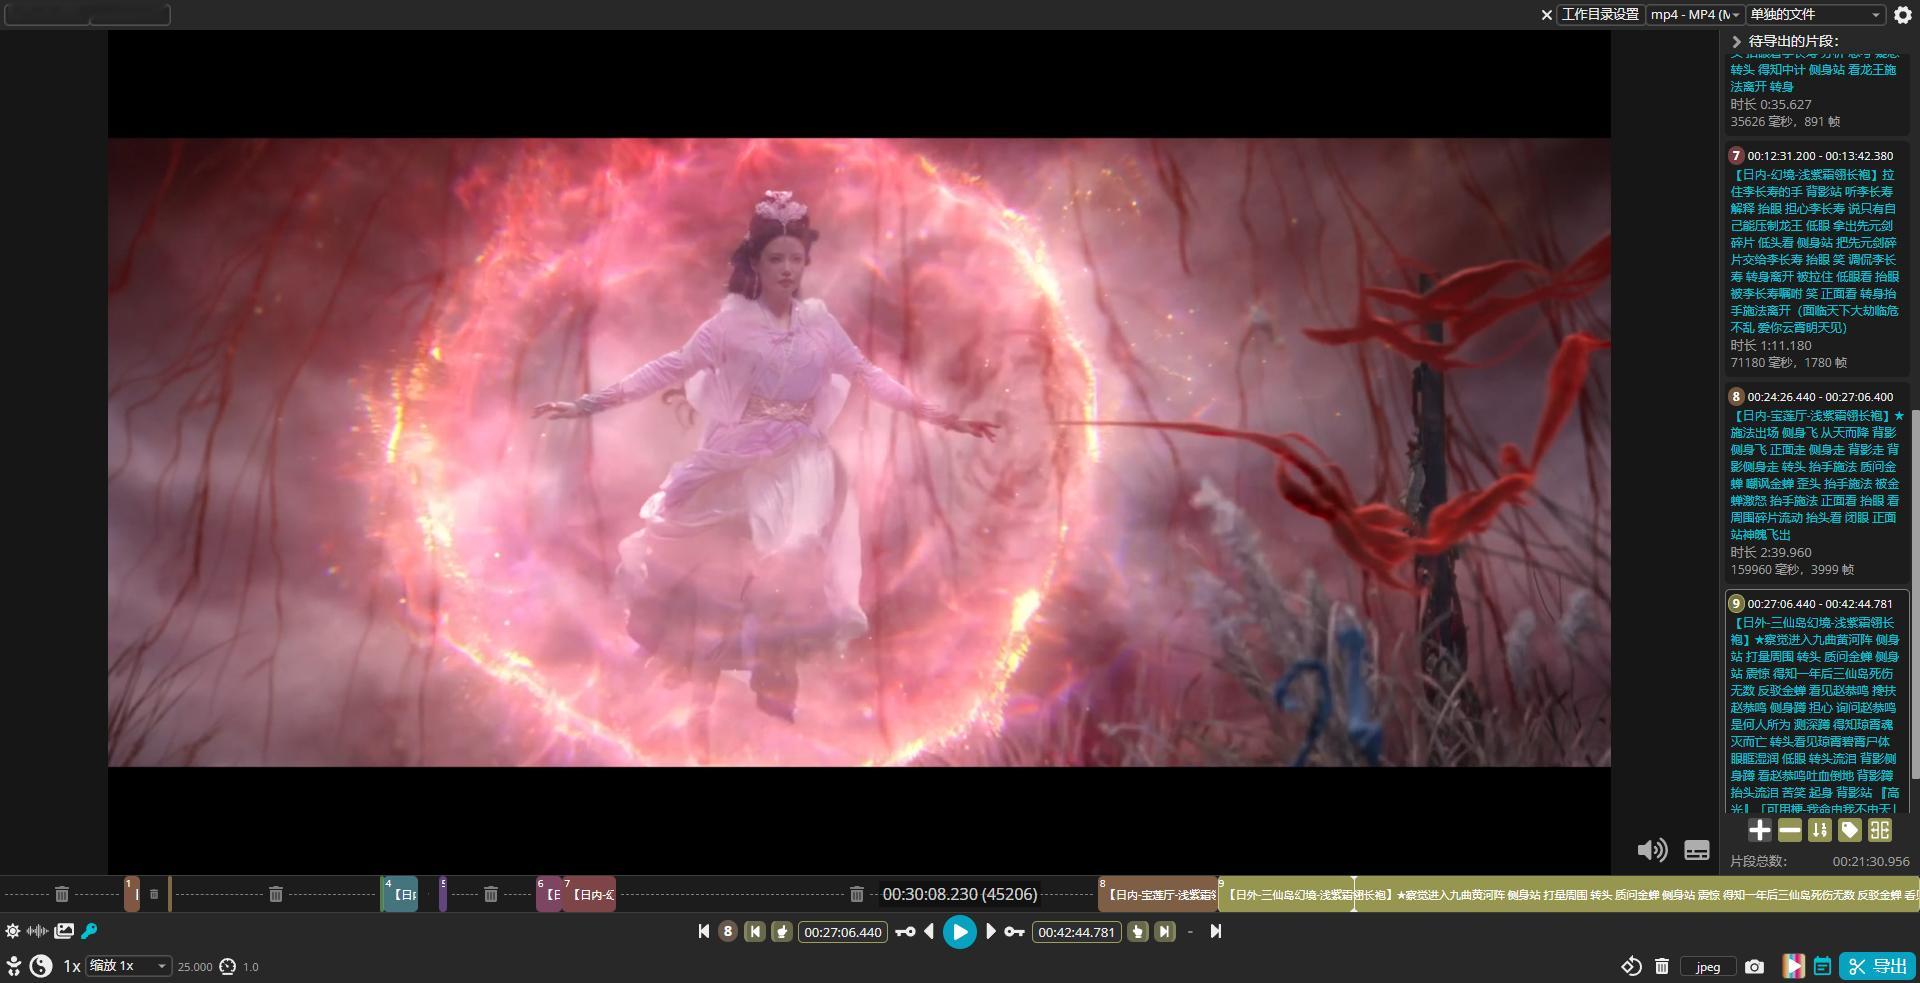Toggle video thumbnails on timeline
This screenshot has width=1920, height=983.
[64, 931]
